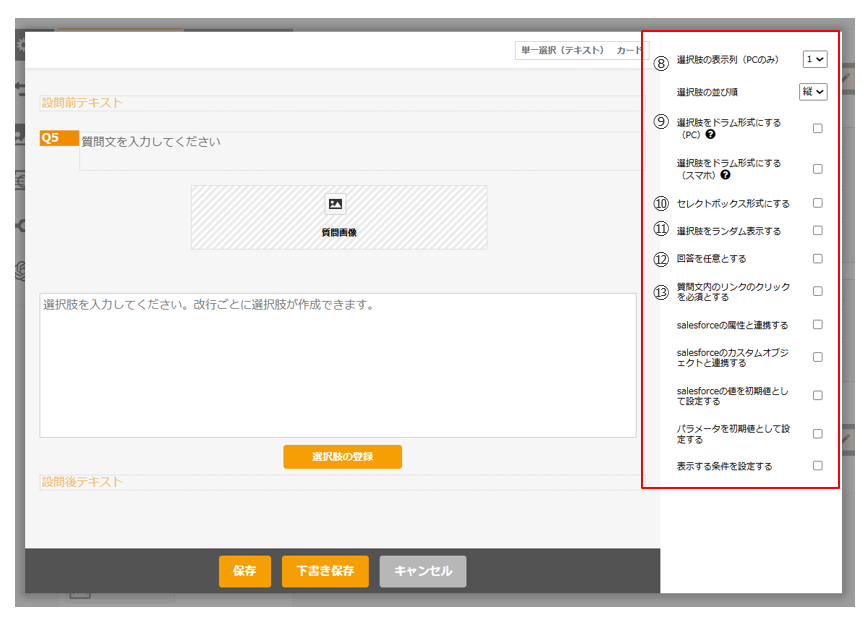868x621 pixels.
Task: Click the question text input for Q5
Action: (362, 151)
